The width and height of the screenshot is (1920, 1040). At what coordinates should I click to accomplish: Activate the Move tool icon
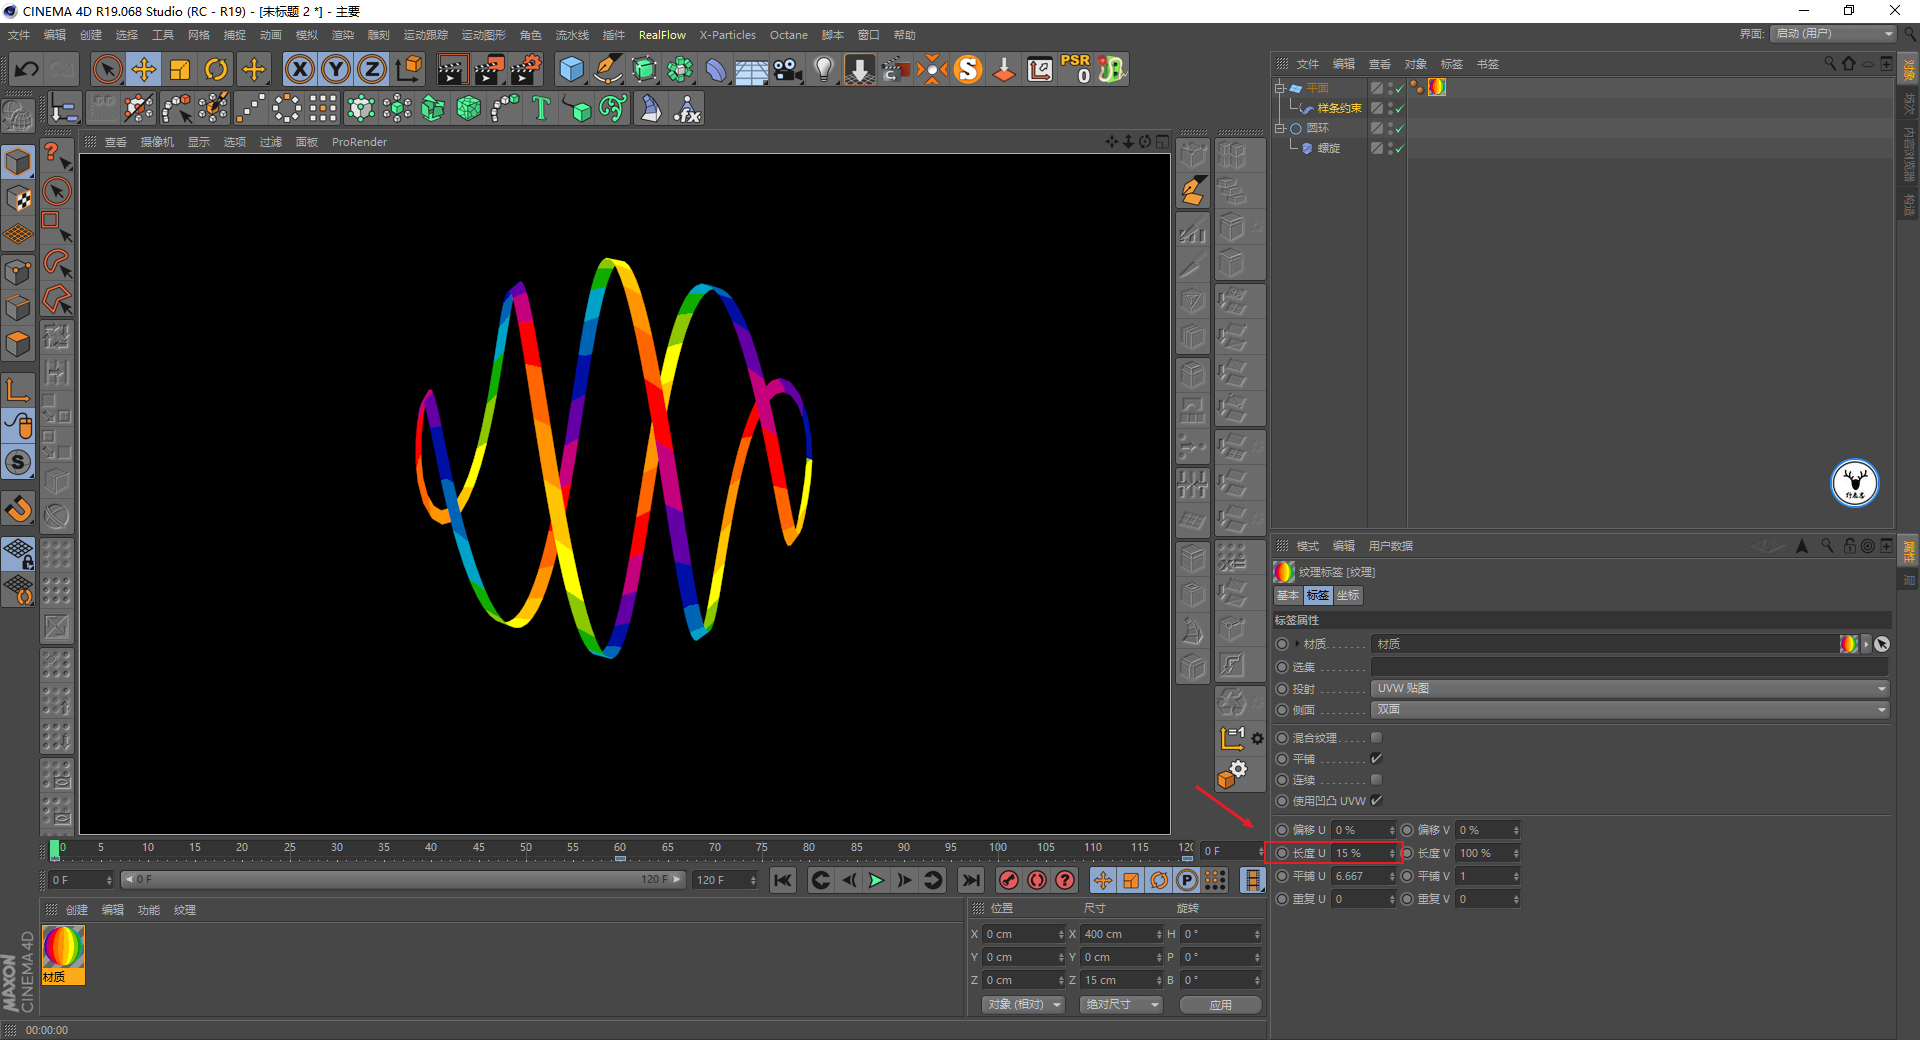144,69
